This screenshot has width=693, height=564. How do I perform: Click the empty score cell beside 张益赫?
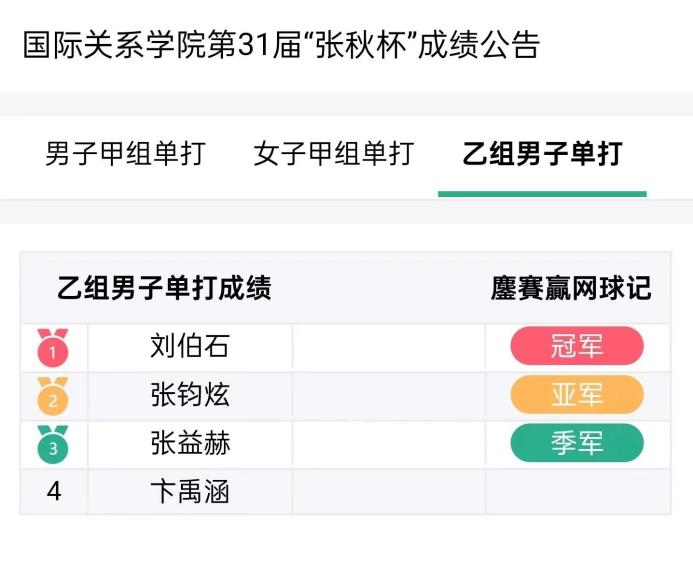click(x=388, y=443)
